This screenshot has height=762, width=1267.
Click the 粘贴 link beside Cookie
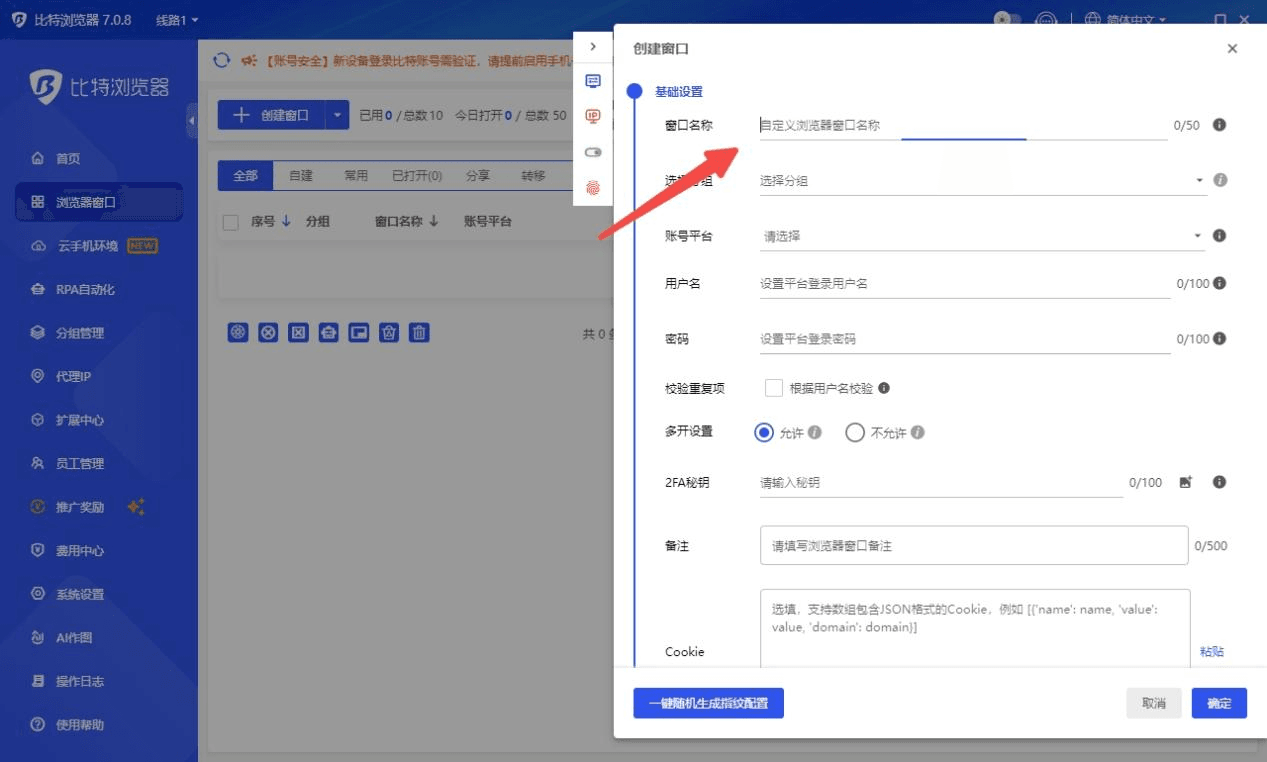click(1211, 652)
